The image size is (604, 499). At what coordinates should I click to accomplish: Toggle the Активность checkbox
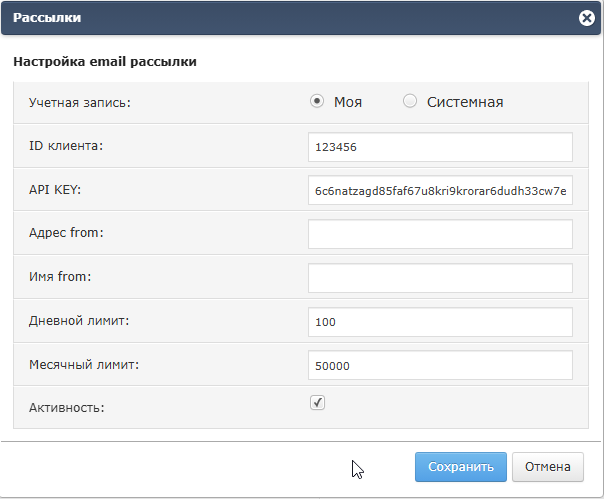[x=317, y=402]
